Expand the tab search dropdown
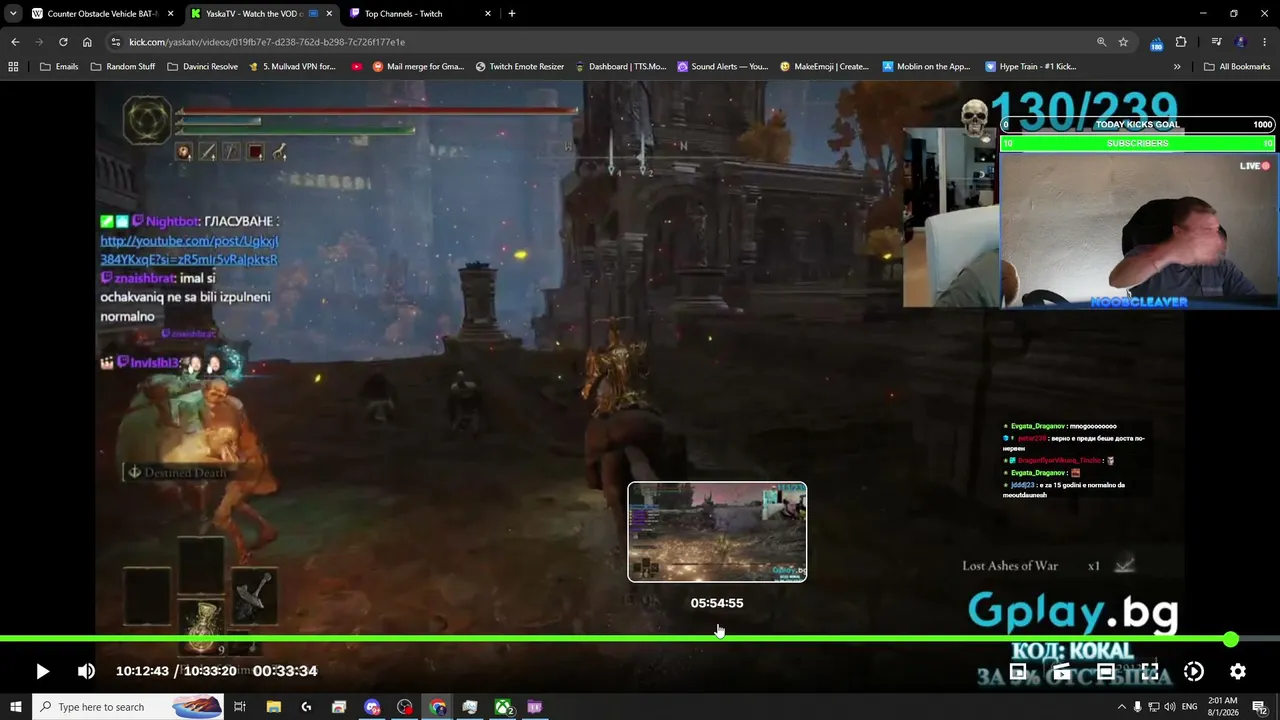Image resolution: width=1280 pixels, height=720 pixels. tap(13, 14)
